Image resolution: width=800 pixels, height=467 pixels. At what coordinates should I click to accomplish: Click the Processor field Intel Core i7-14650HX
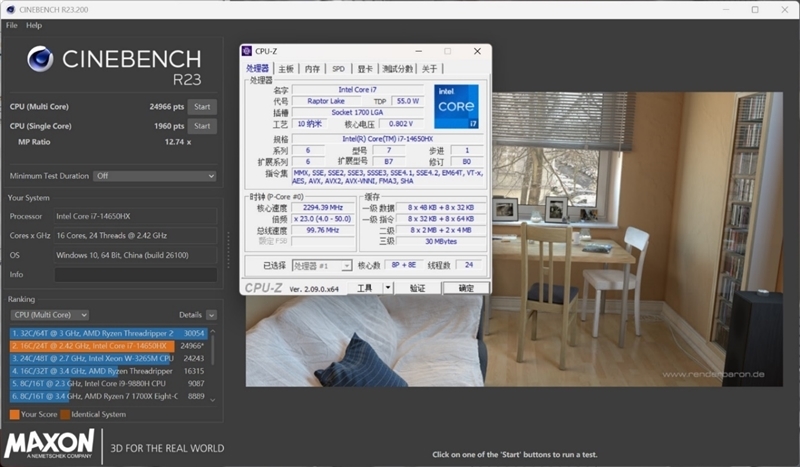click(x=136, y=216)
